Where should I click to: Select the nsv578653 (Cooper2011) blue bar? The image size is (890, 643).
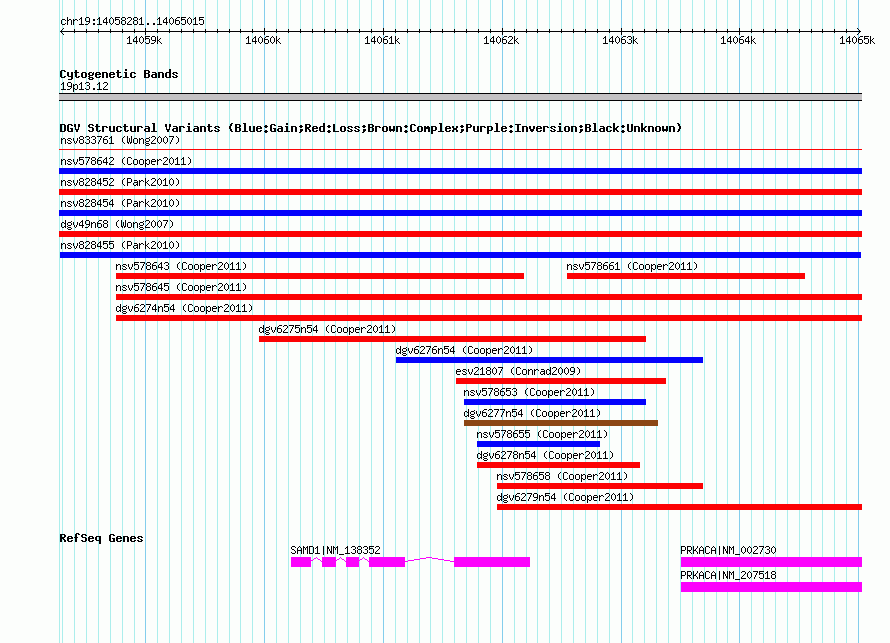click(x=555, y=402)
